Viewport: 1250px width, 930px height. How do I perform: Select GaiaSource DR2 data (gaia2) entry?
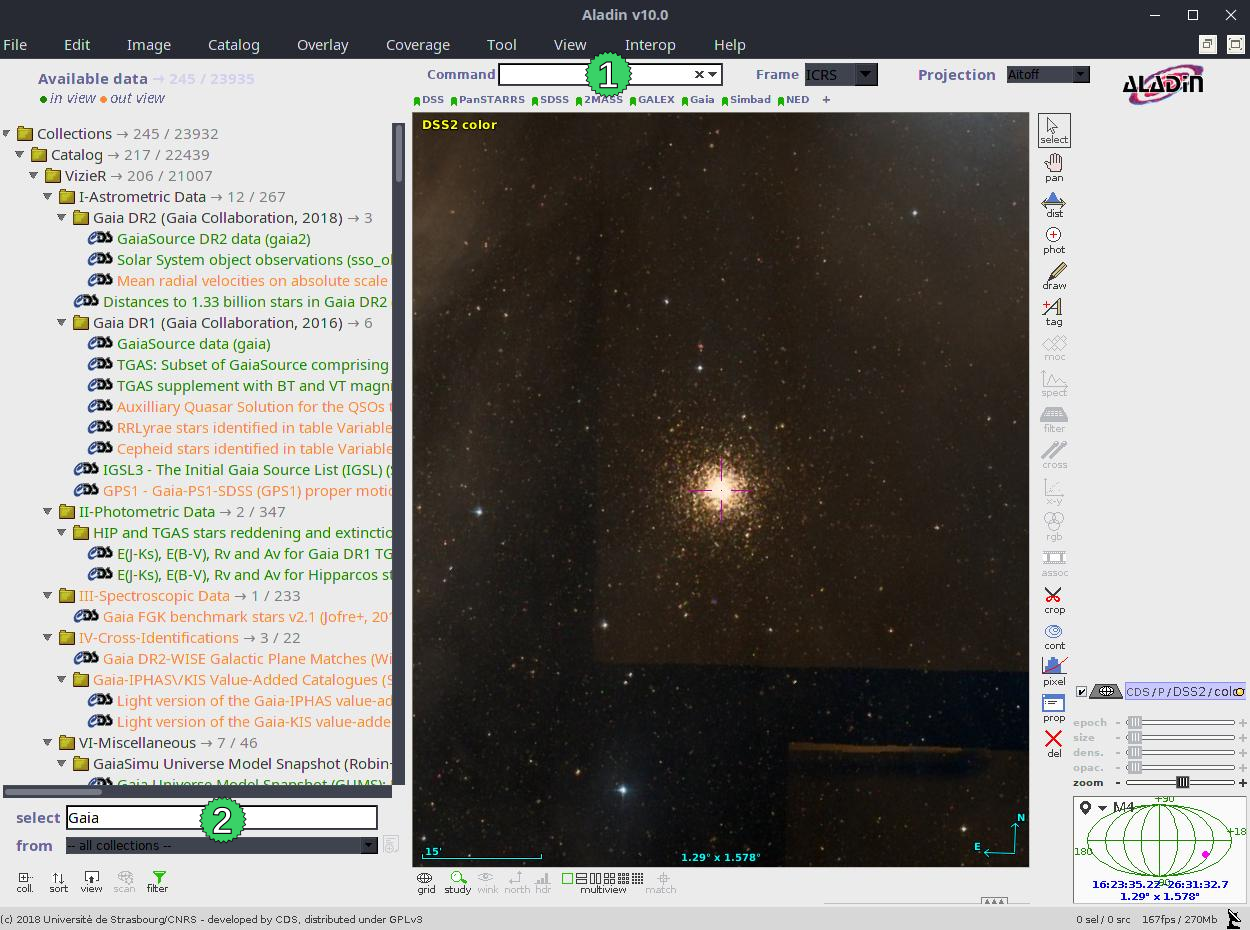pos(214,238)
